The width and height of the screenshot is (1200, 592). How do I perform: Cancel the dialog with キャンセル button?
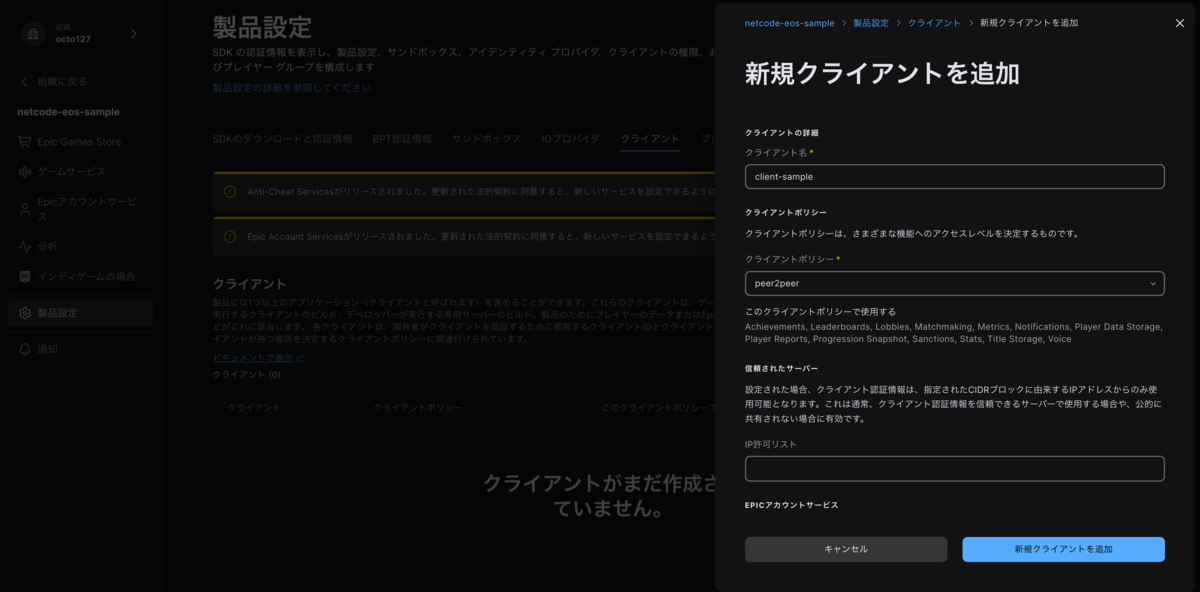(x=845, y=548)
